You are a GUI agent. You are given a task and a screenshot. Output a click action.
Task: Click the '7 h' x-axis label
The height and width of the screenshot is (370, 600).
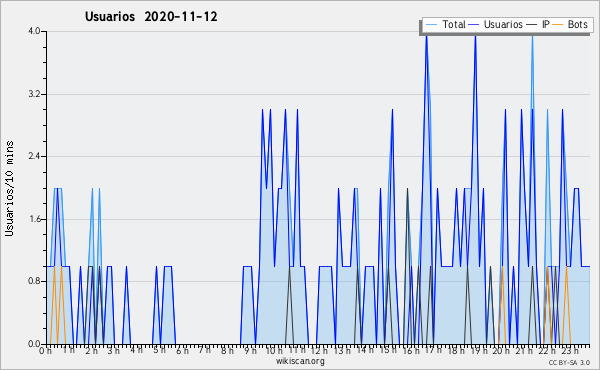(205, 350)
